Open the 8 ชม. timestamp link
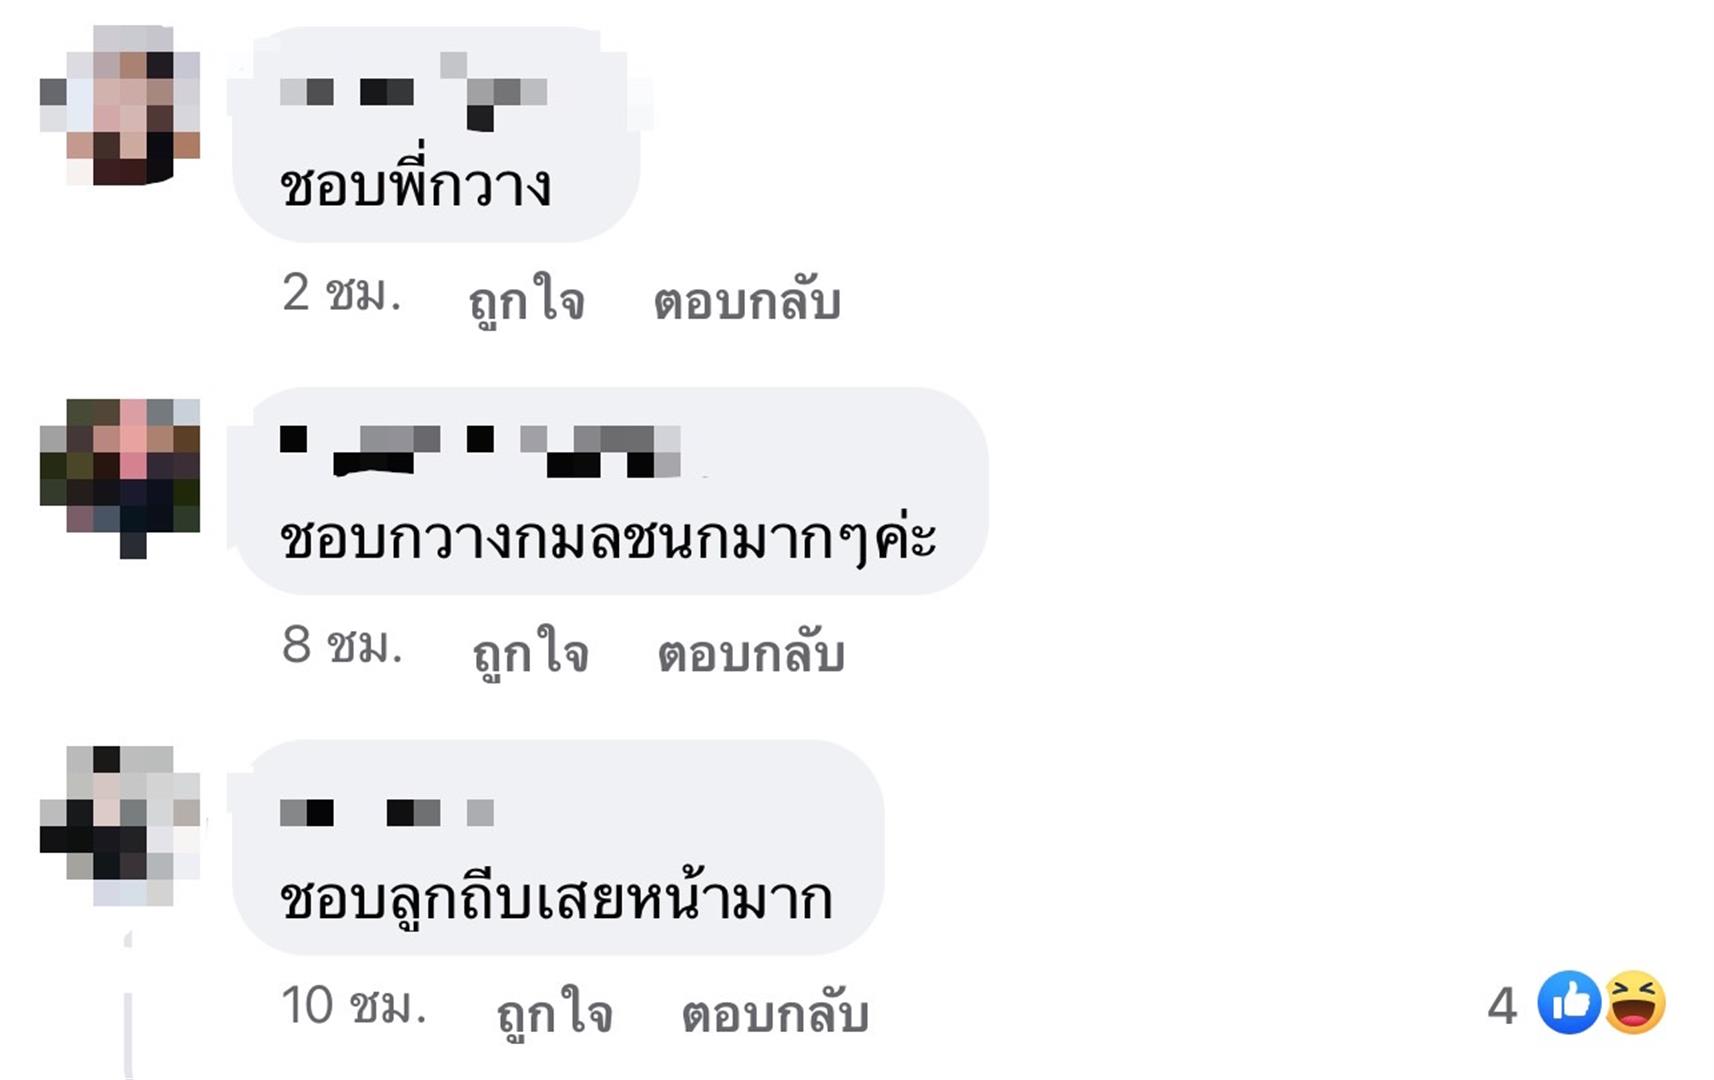The image size is (1714, 1080). (x=342, y=645)
